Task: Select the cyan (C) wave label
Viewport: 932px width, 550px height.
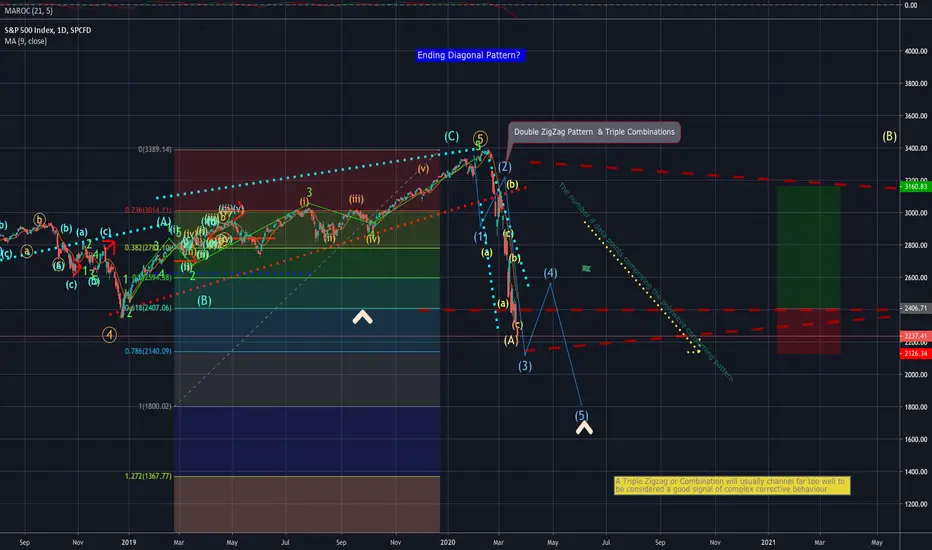Action: coord(451,136)
